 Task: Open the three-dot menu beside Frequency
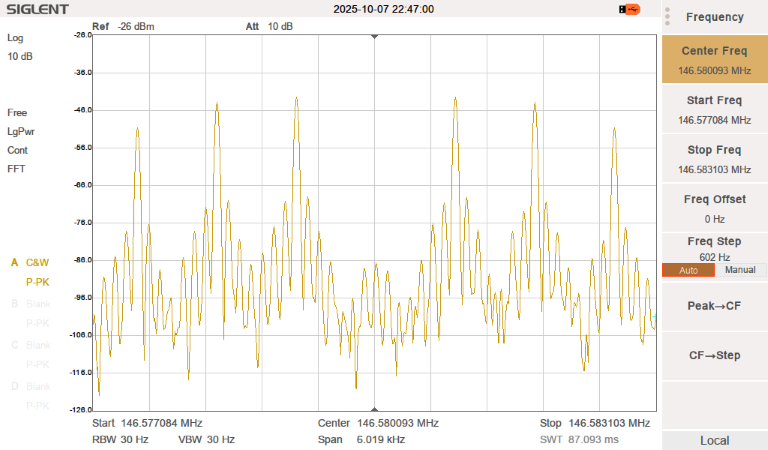[x=667, y=16]
